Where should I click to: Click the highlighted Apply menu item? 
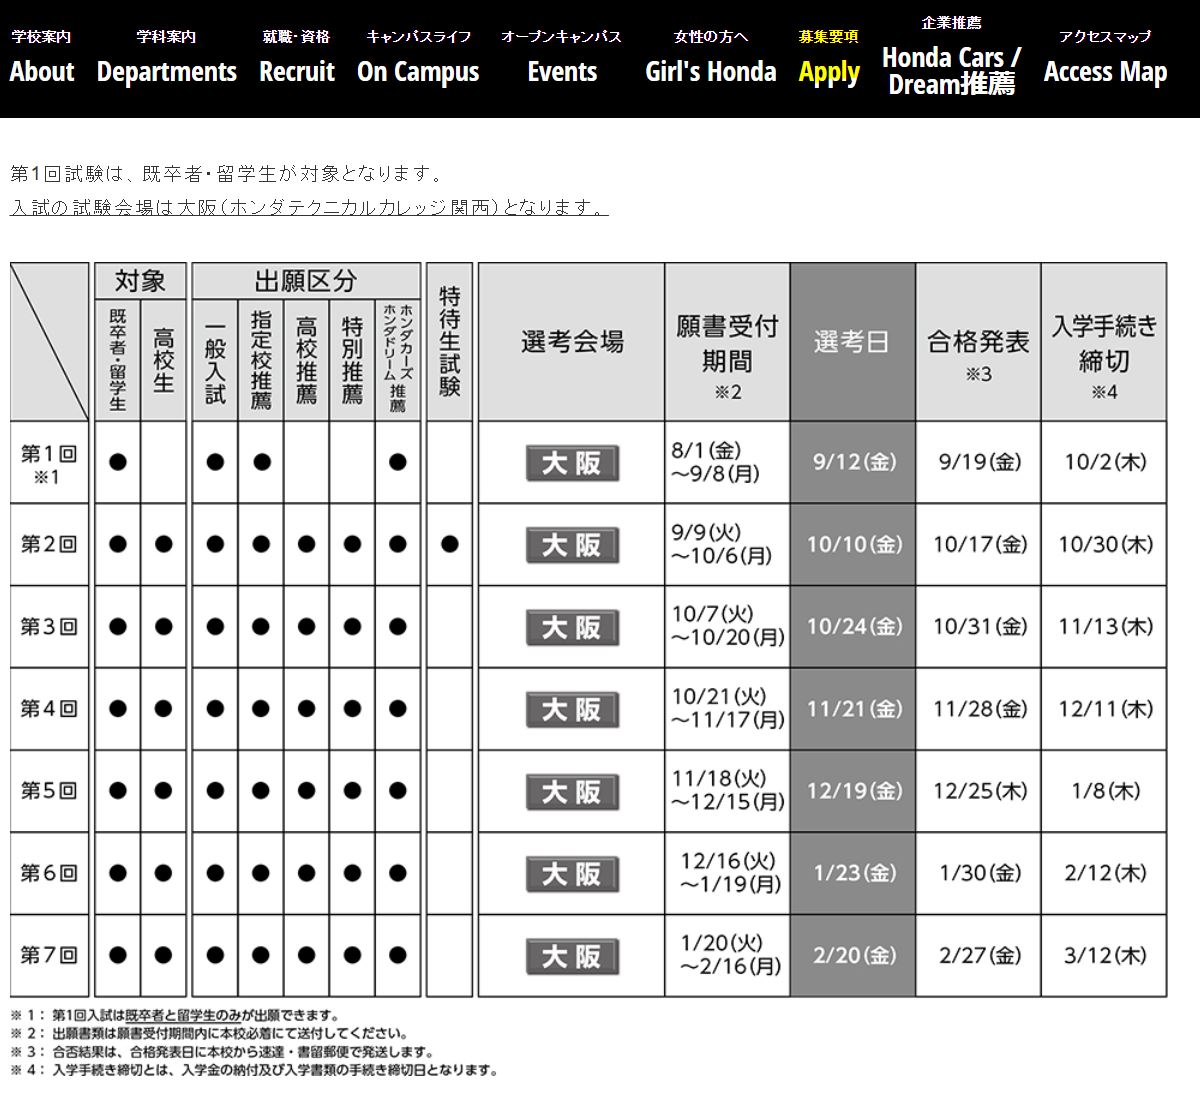click(x=829, y=59)
